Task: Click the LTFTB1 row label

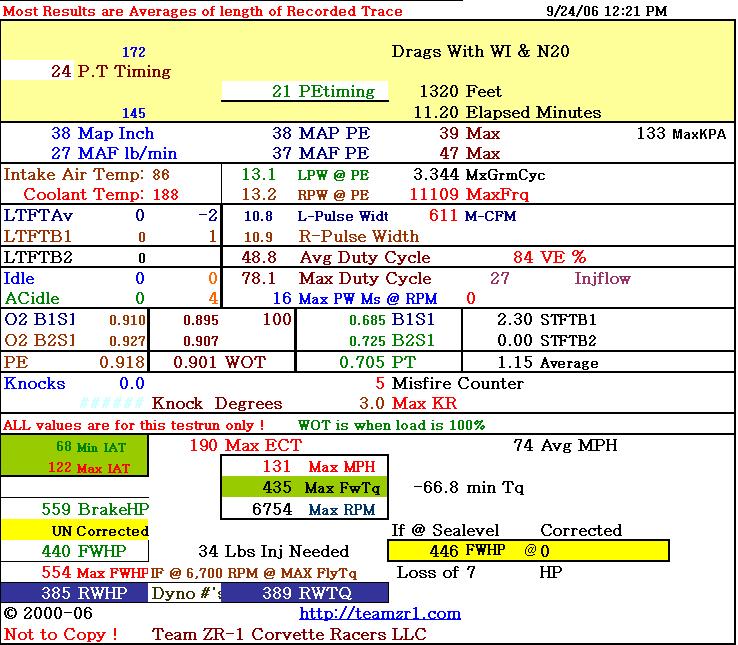Action: [38, 236]
